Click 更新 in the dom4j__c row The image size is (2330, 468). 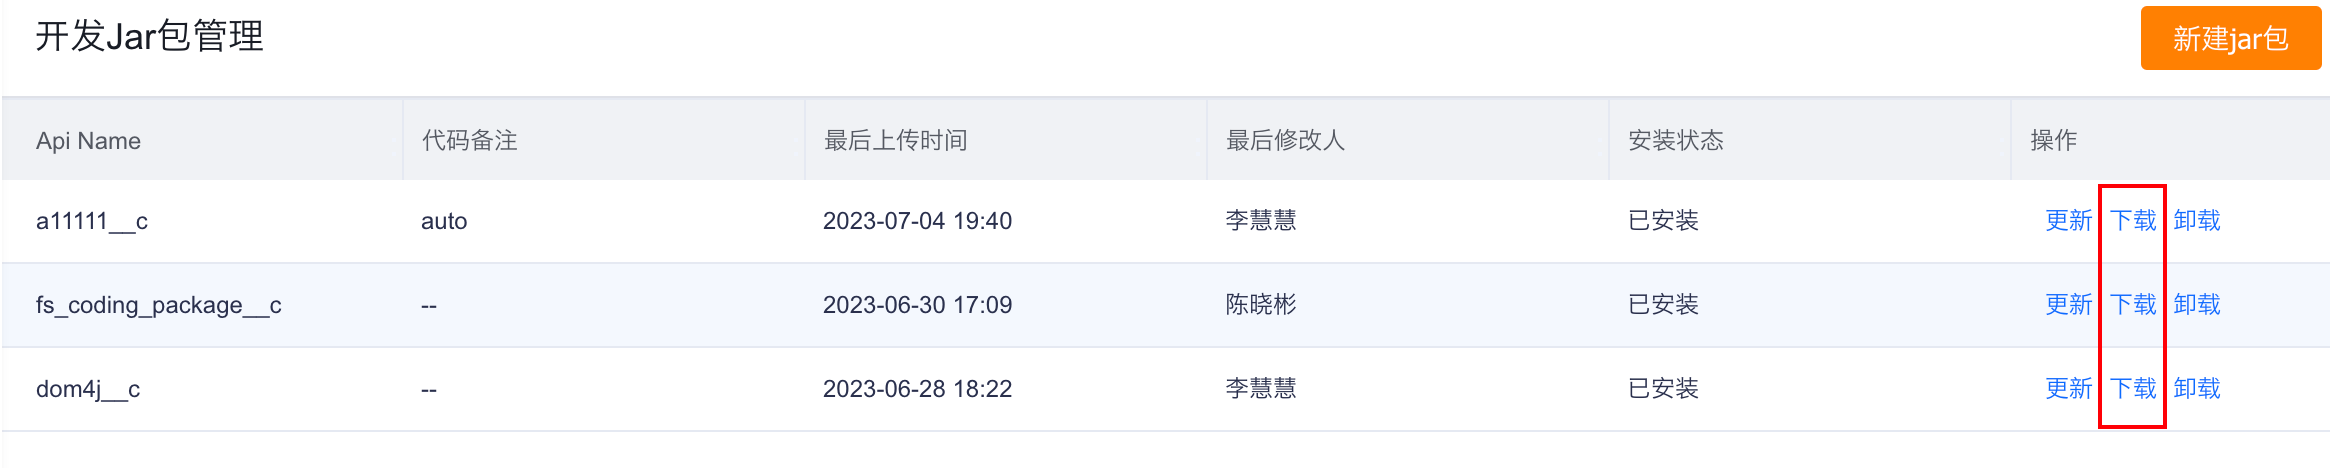(2068, 389)
